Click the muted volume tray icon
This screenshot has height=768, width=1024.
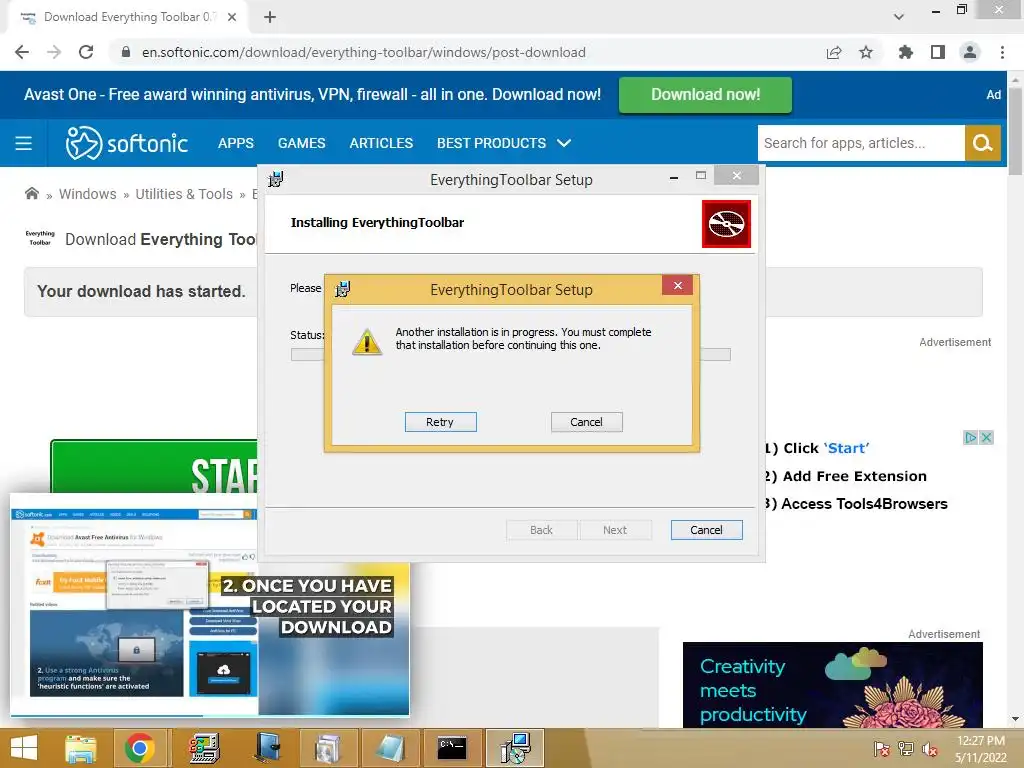929,749
